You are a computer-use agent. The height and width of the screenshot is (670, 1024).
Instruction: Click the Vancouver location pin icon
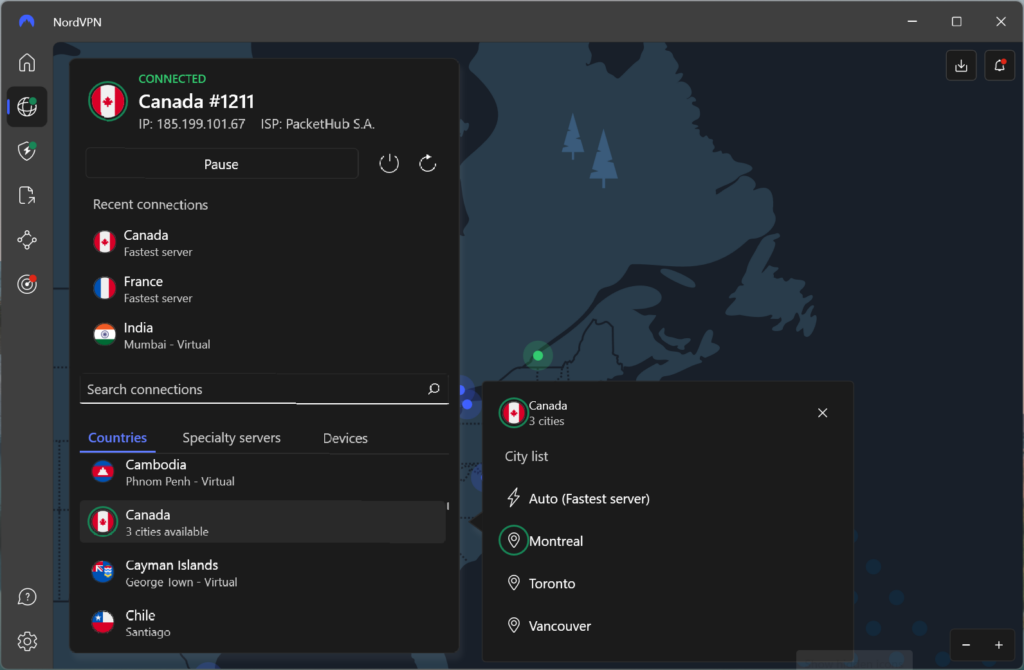tap(514, 626)
